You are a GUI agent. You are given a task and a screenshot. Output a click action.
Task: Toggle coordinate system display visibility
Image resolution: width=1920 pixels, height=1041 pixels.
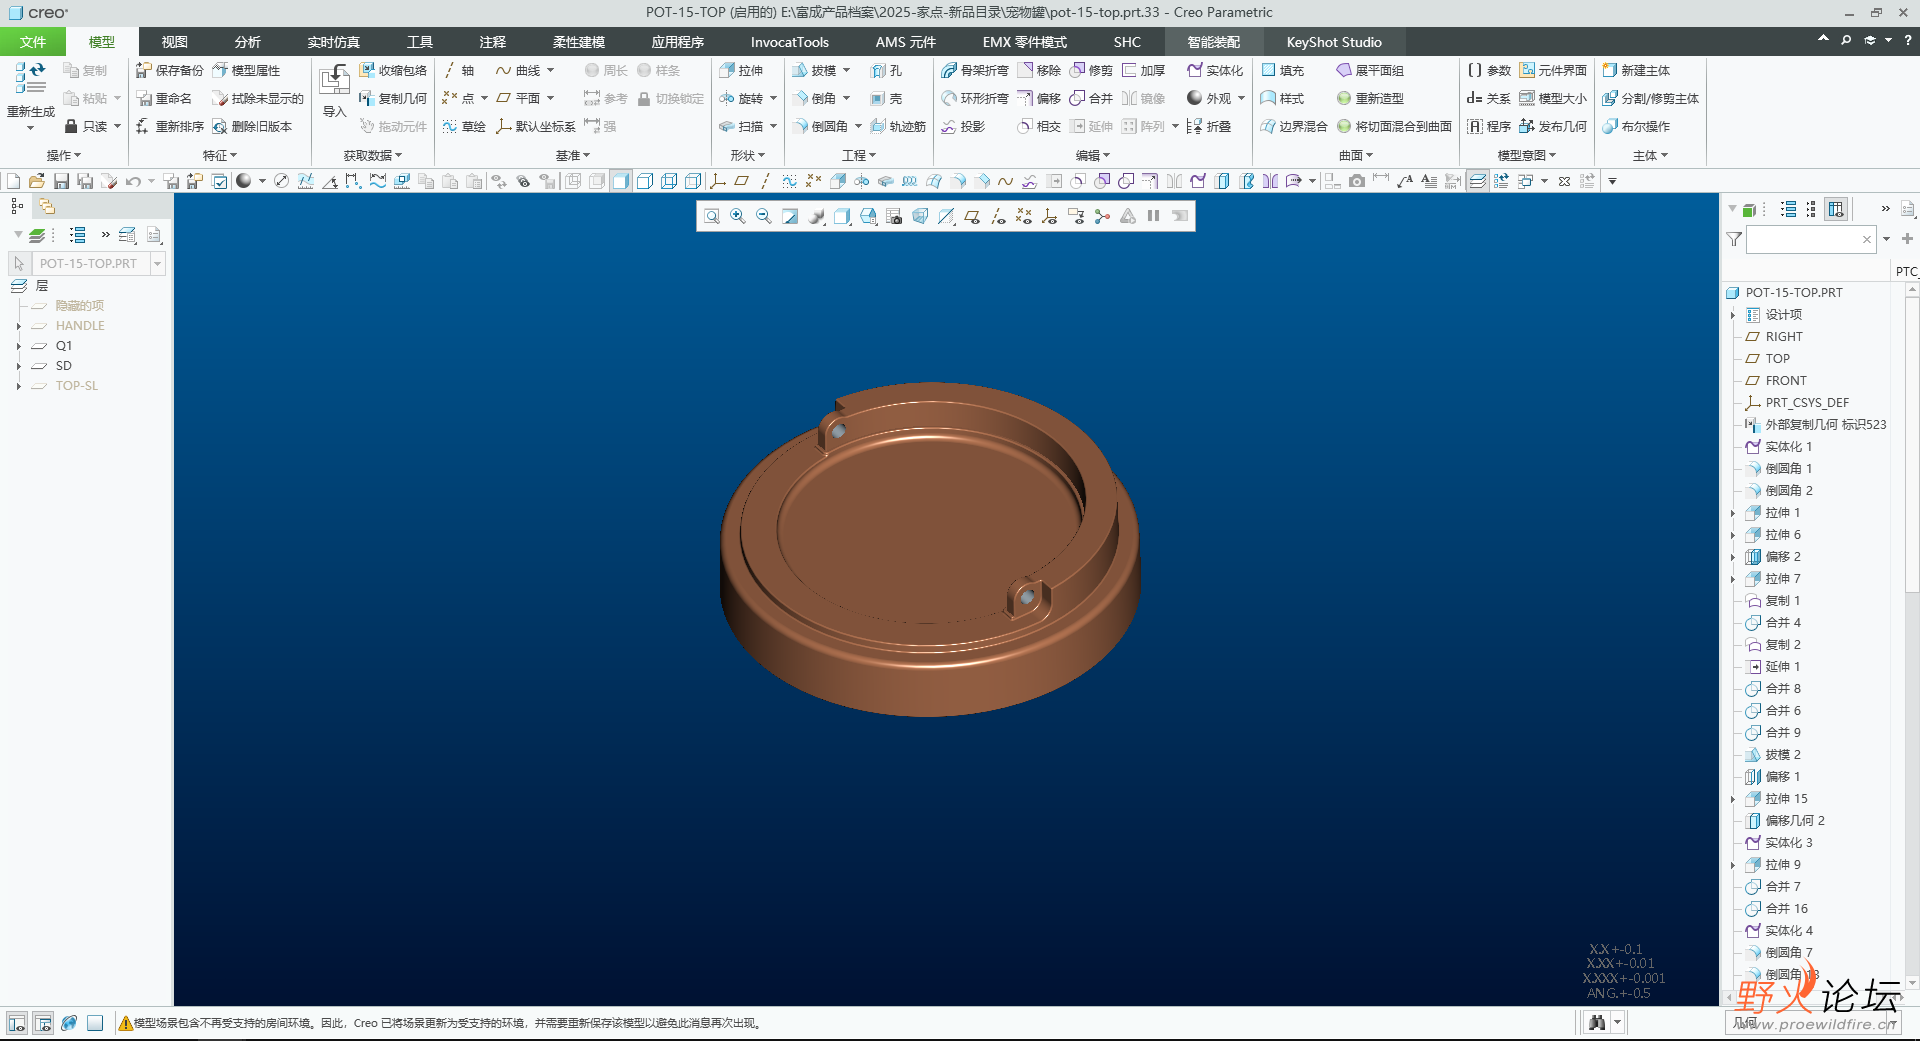tap(1049, 216)
